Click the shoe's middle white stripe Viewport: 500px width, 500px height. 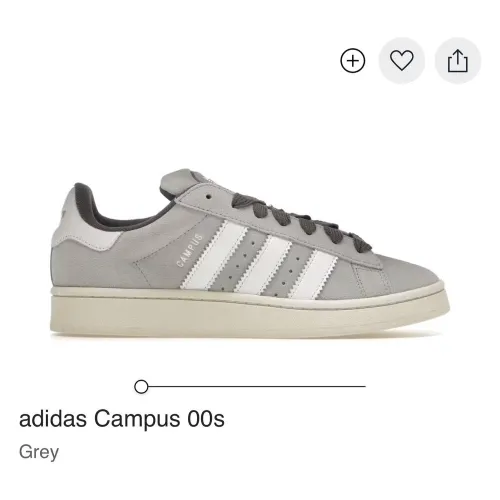point(264,264)
